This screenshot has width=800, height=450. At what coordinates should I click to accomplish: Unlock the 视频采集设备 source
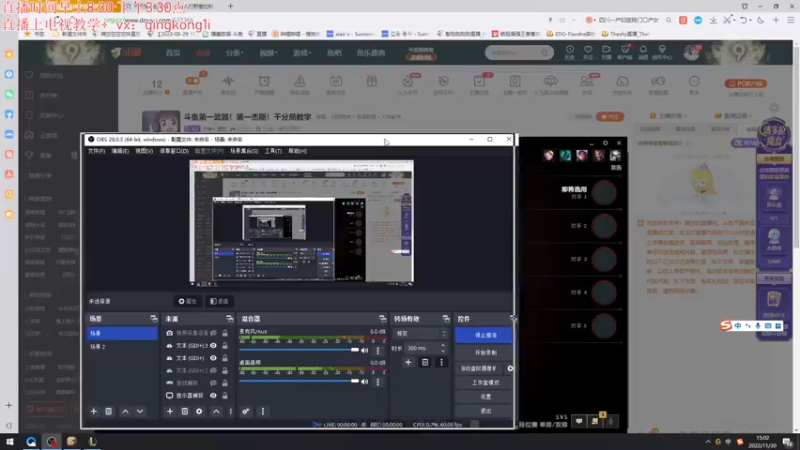pos(224,333)
